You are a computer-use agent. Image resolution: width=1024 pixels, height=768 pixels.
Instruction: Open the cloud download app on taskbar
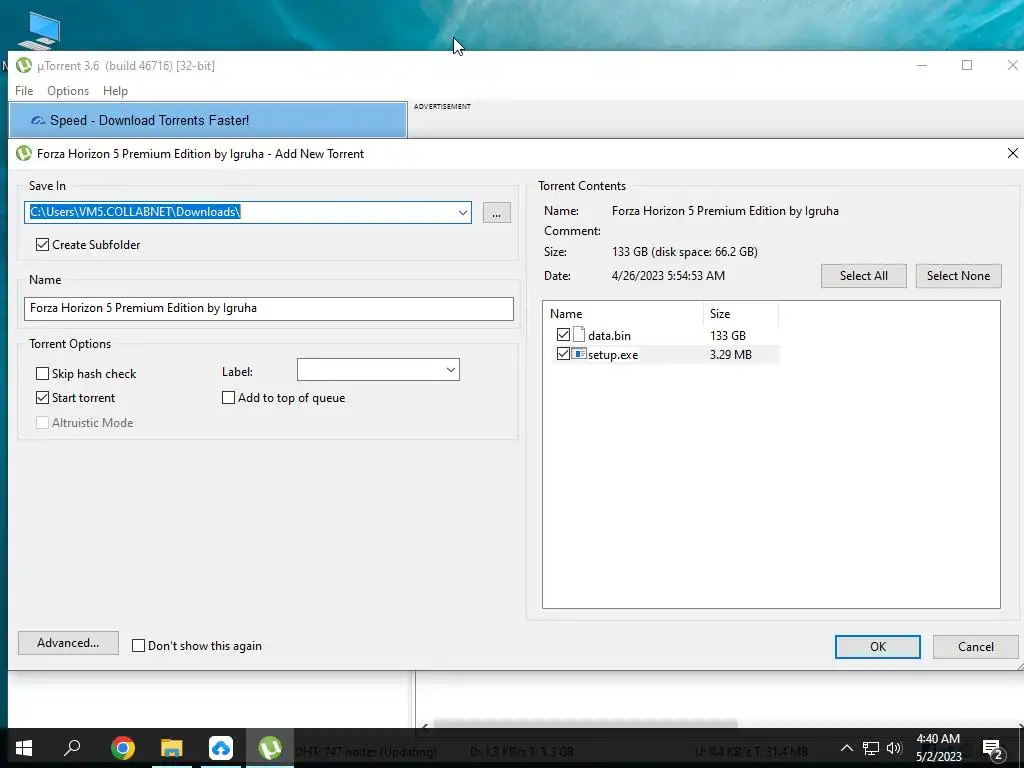[221, 748]
